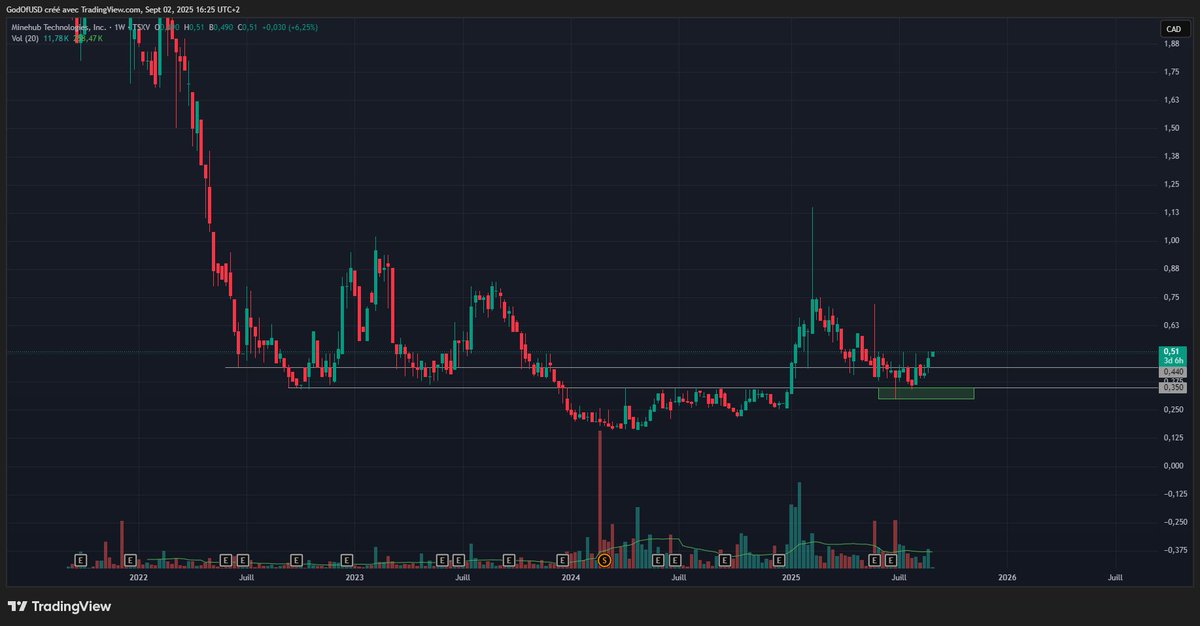
Task: Click the current price label 0,51
Action: 1172,351
